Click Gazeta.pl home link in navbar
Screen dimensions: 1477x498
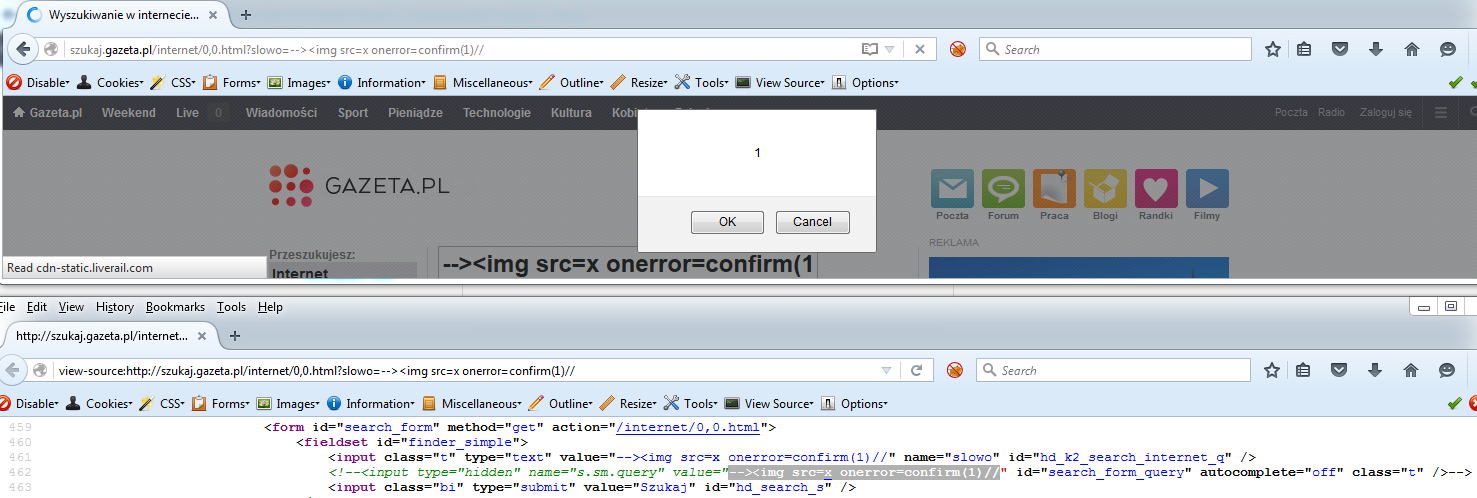pos(47,113)
